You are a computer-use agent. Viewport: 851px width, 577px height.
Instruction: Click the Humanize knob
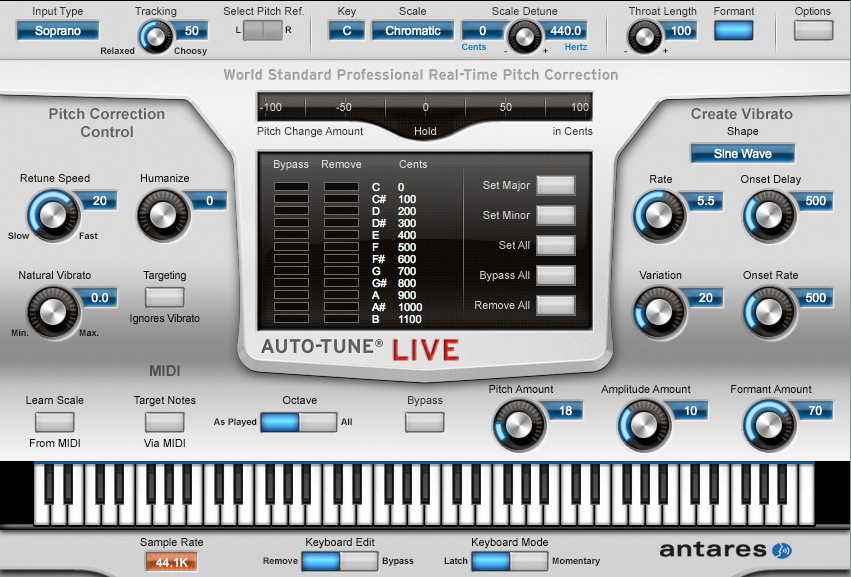point(163,215)
